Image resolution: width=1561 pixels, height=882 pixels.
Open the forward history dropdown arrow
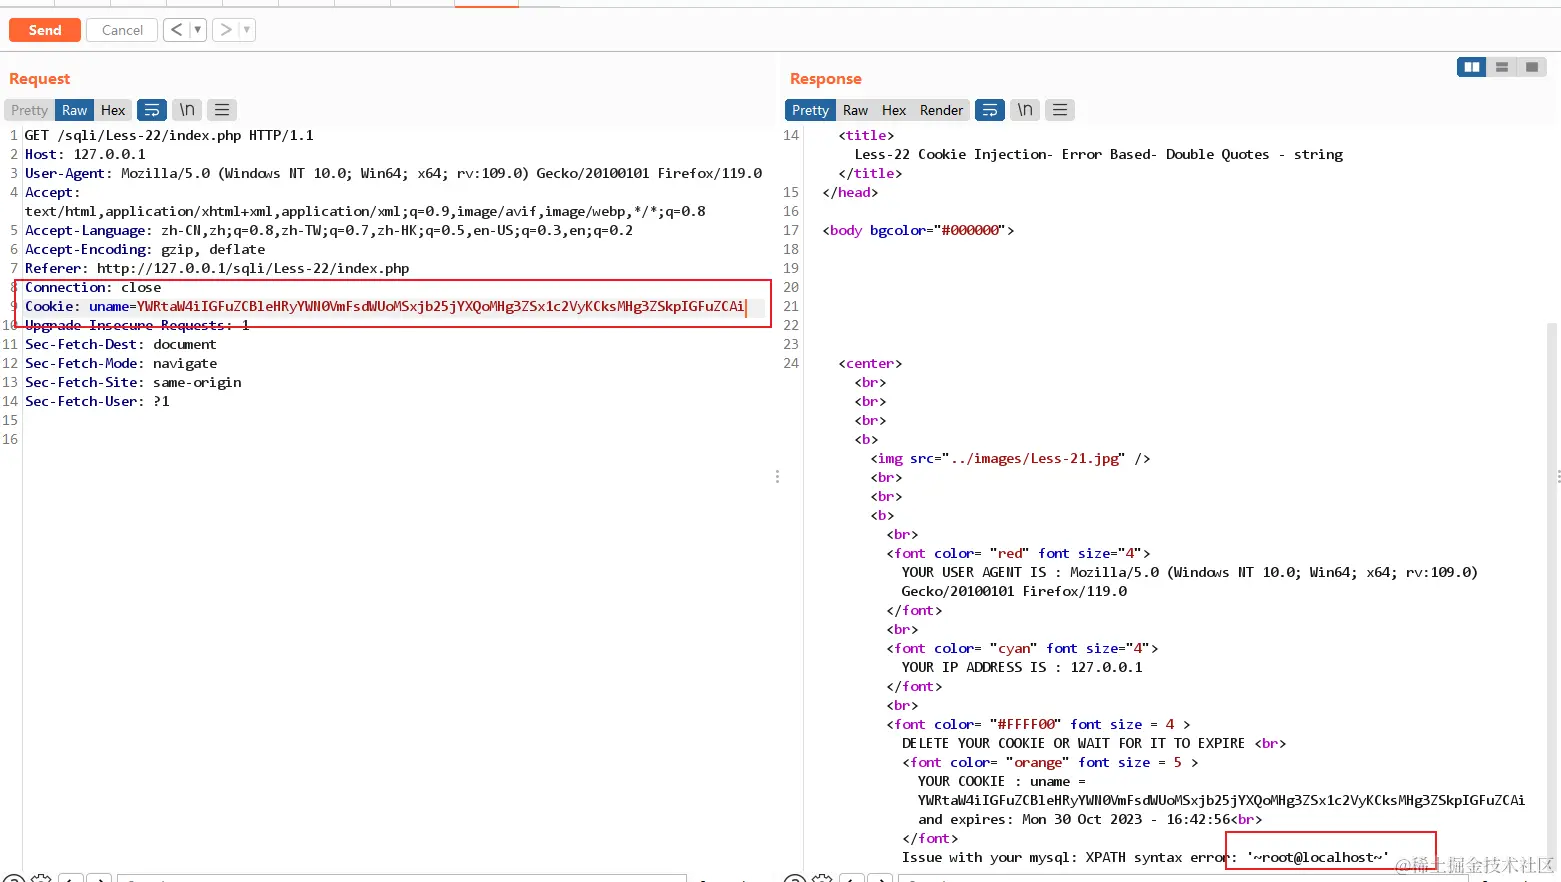point(247,30)
